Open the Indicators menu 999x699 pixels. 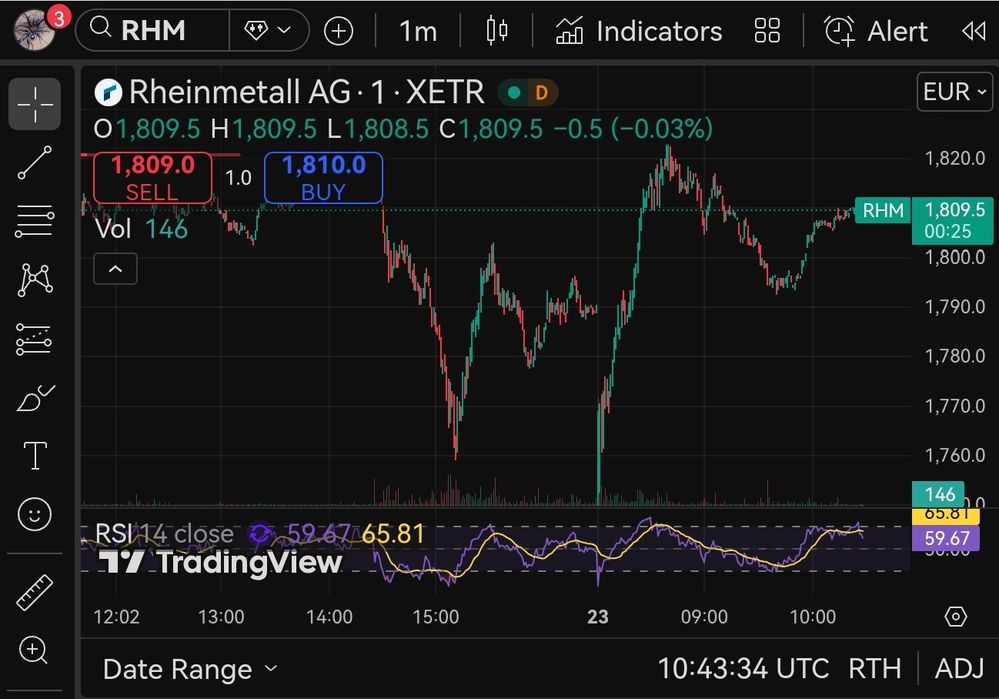(x=639, y=31)
